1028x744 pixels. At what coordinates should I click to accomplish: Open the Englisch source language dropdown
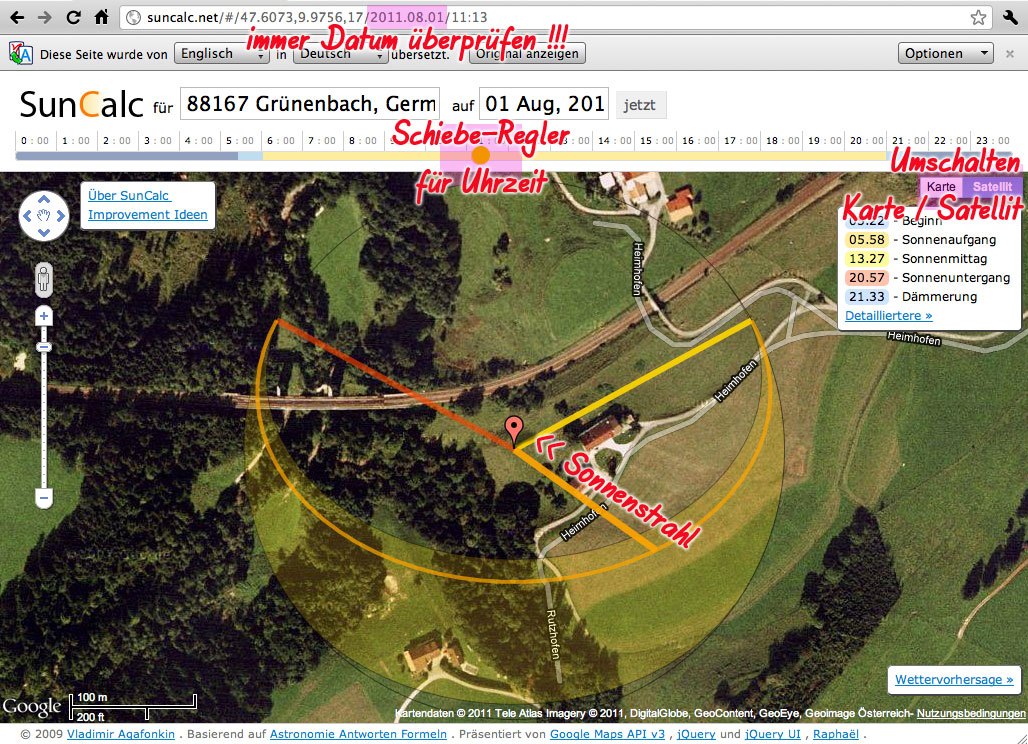pos(222,54)
